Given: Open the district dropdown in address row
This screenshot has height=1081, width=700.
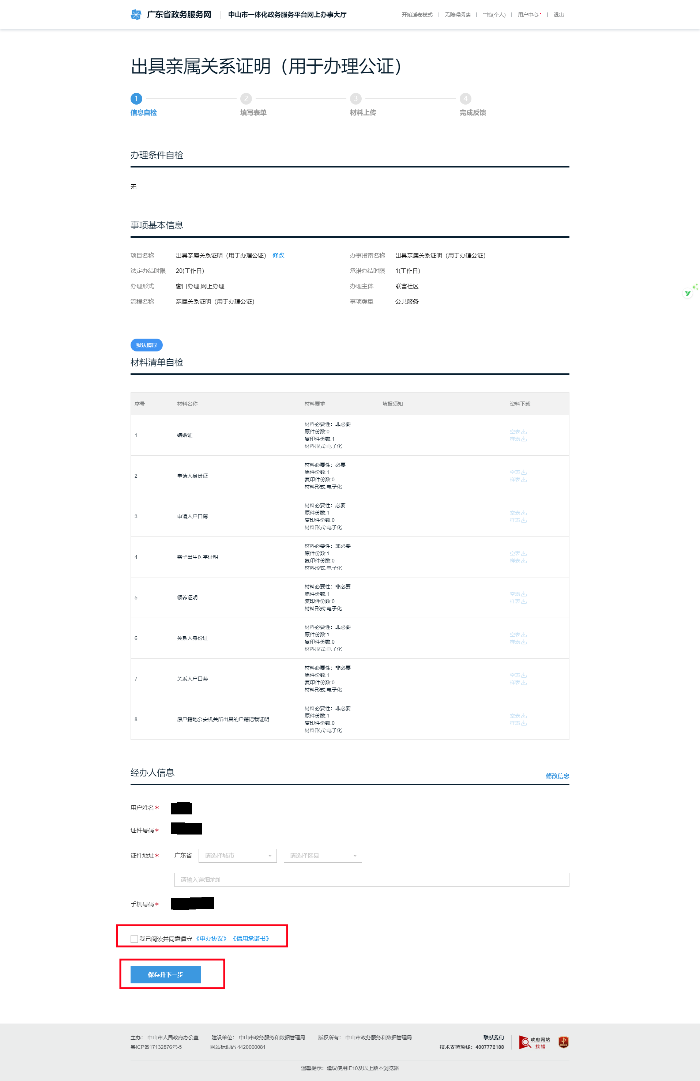Looking at the screenshot, I should [322, 856].
